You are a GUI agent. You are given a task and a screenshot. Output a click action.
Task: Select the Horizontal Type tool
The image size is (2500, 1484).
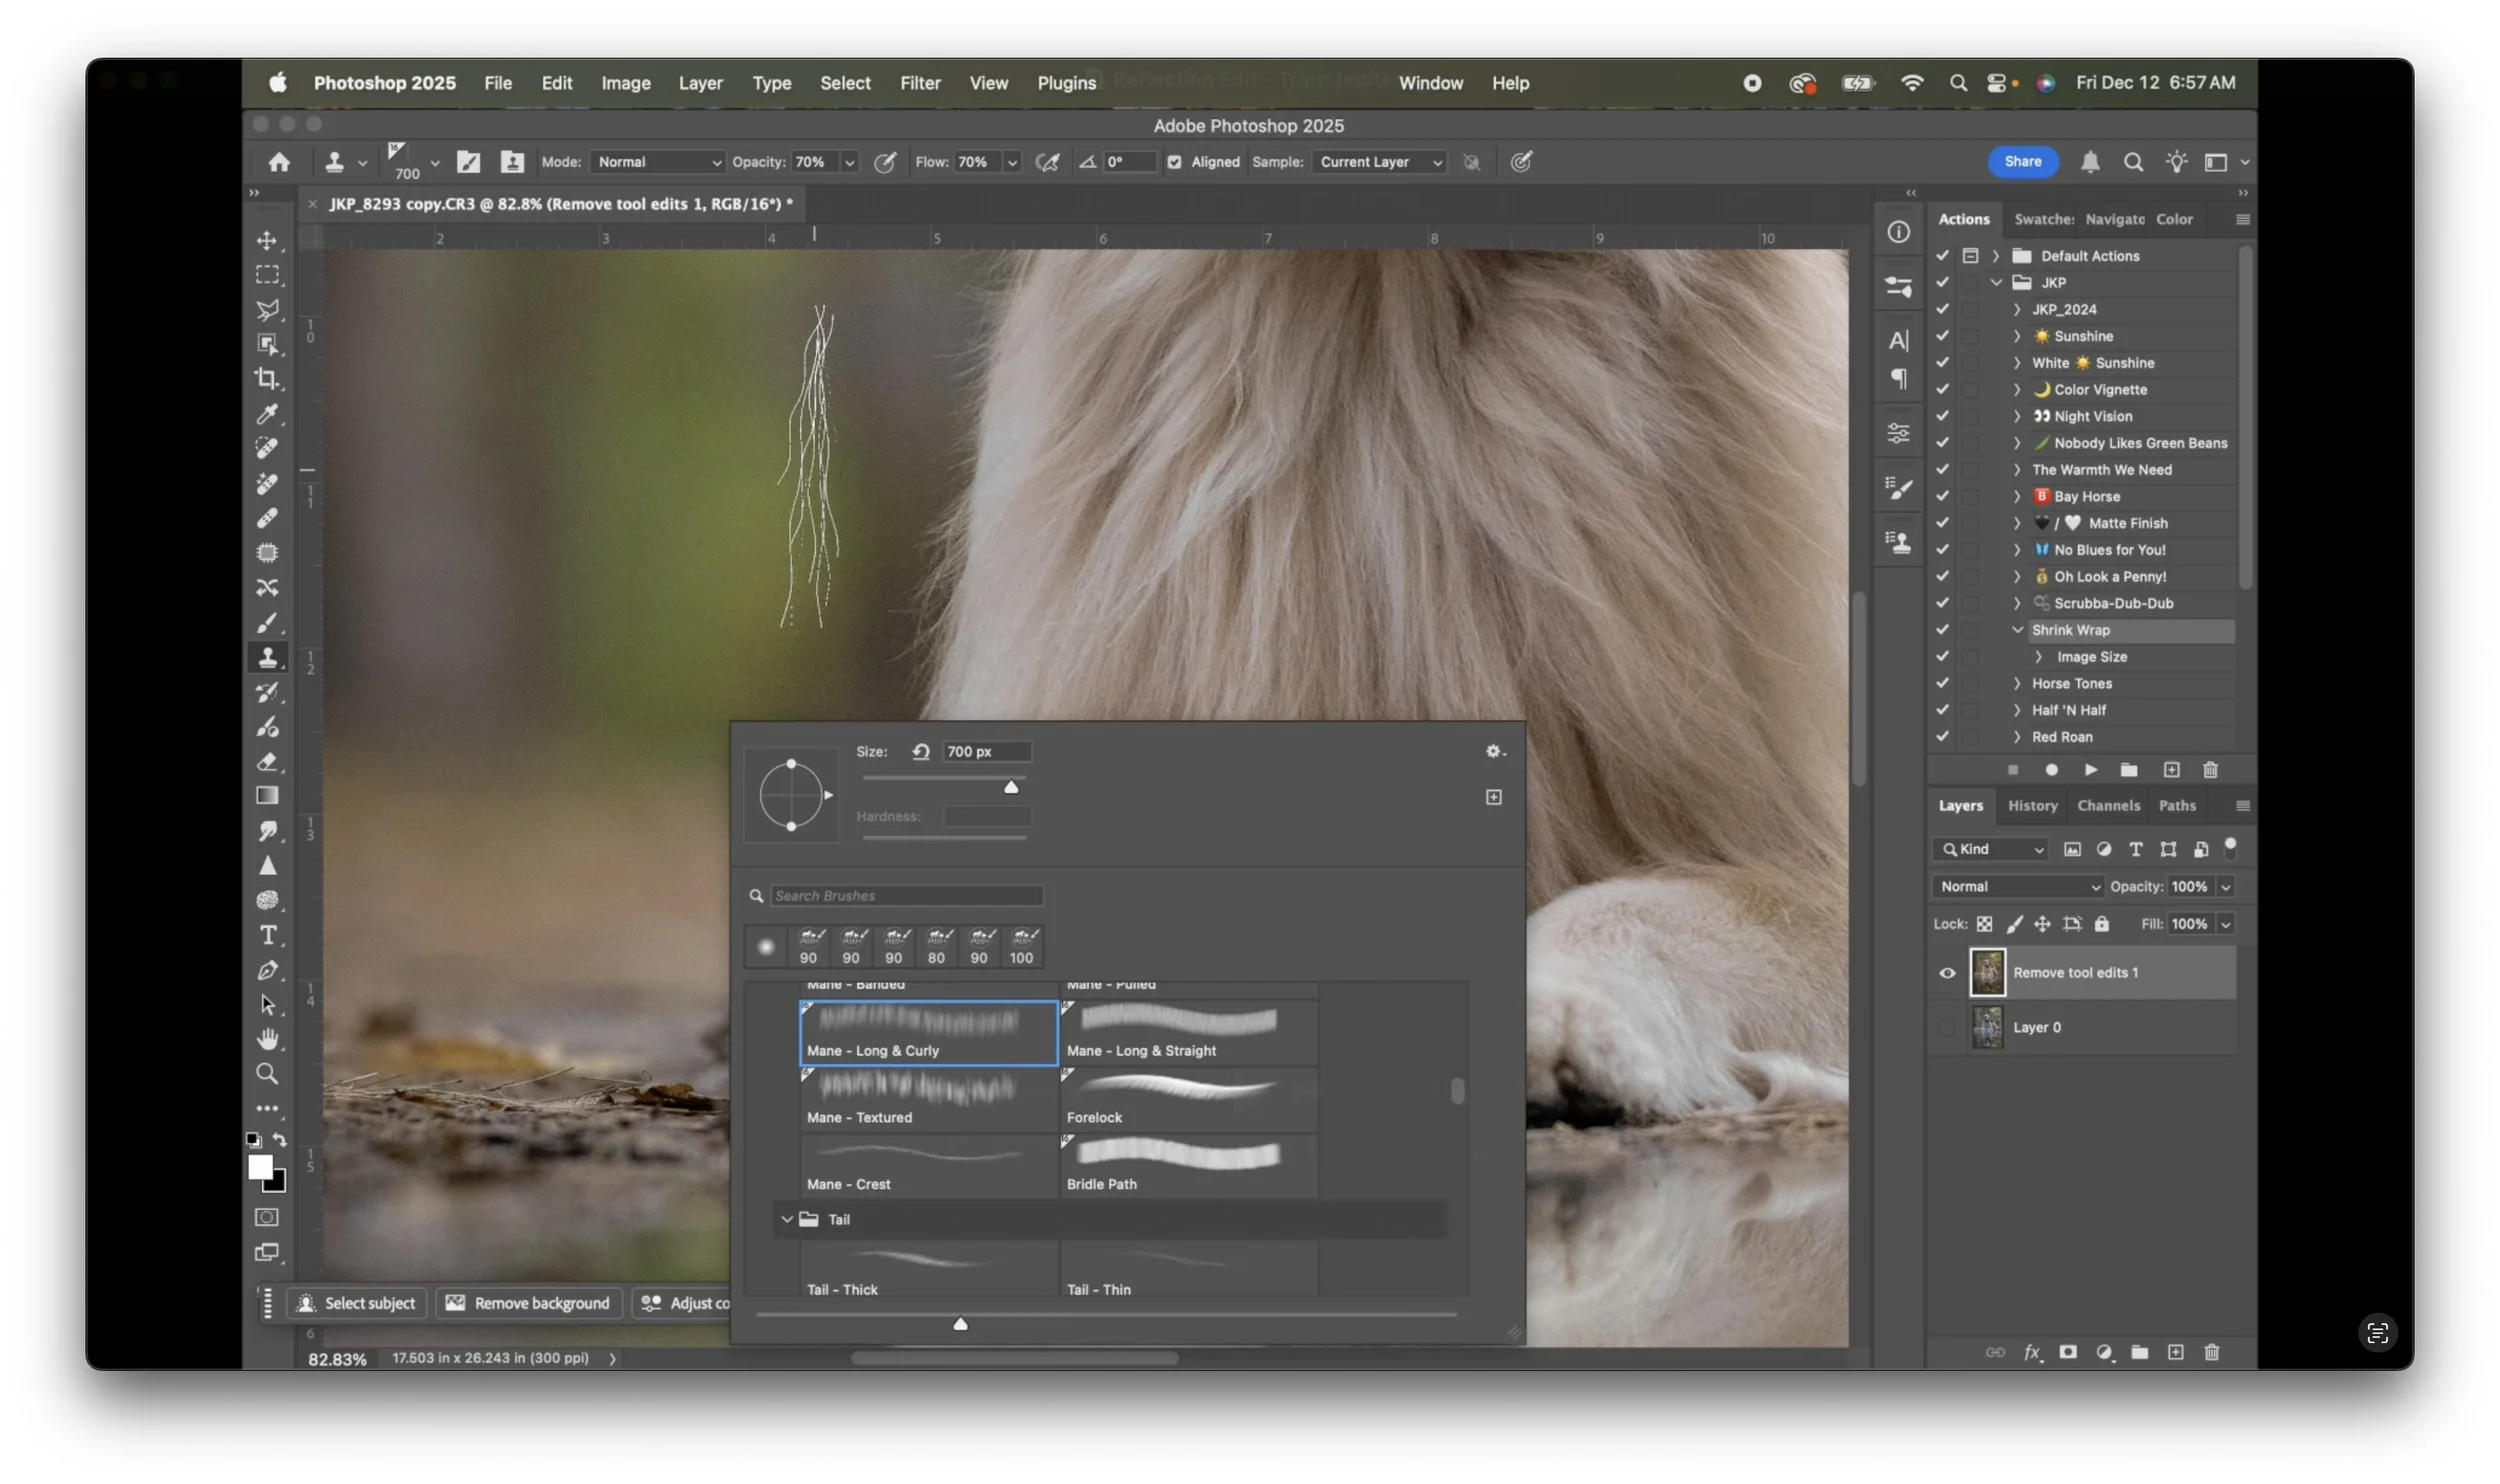tap(267, 936)
